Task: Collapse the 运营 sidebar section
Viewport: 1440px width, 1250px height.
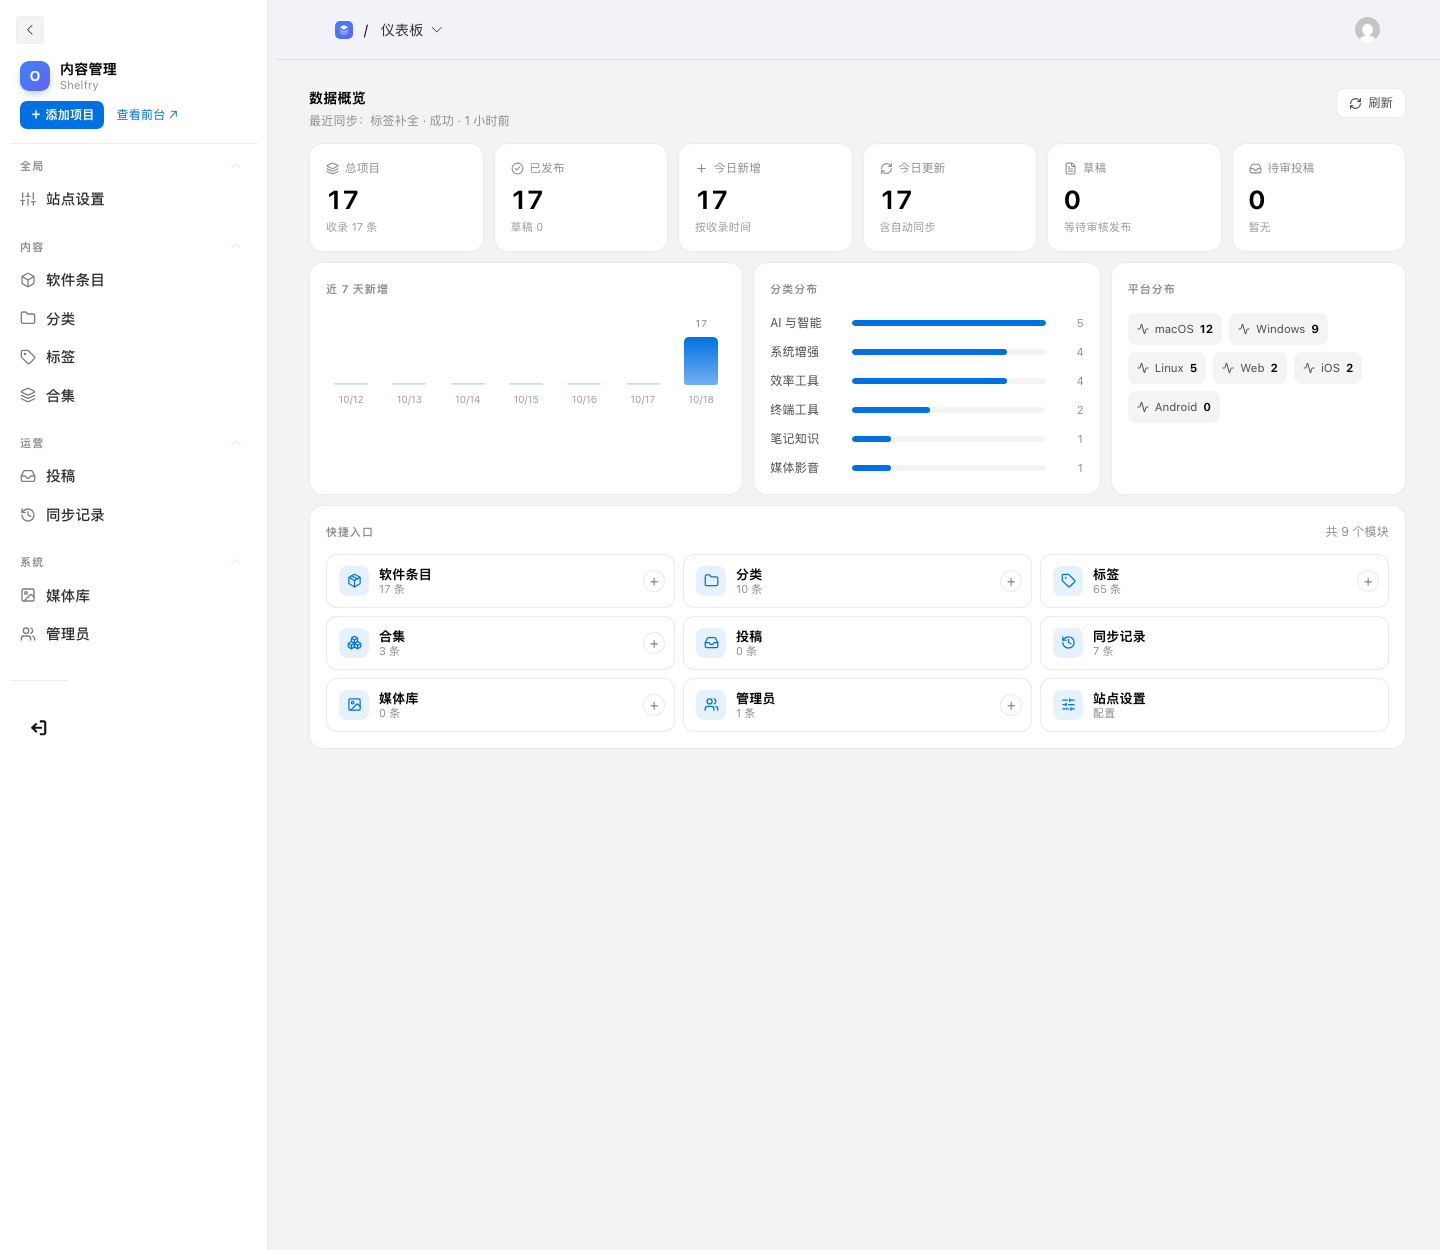Action: pos(236,443)
